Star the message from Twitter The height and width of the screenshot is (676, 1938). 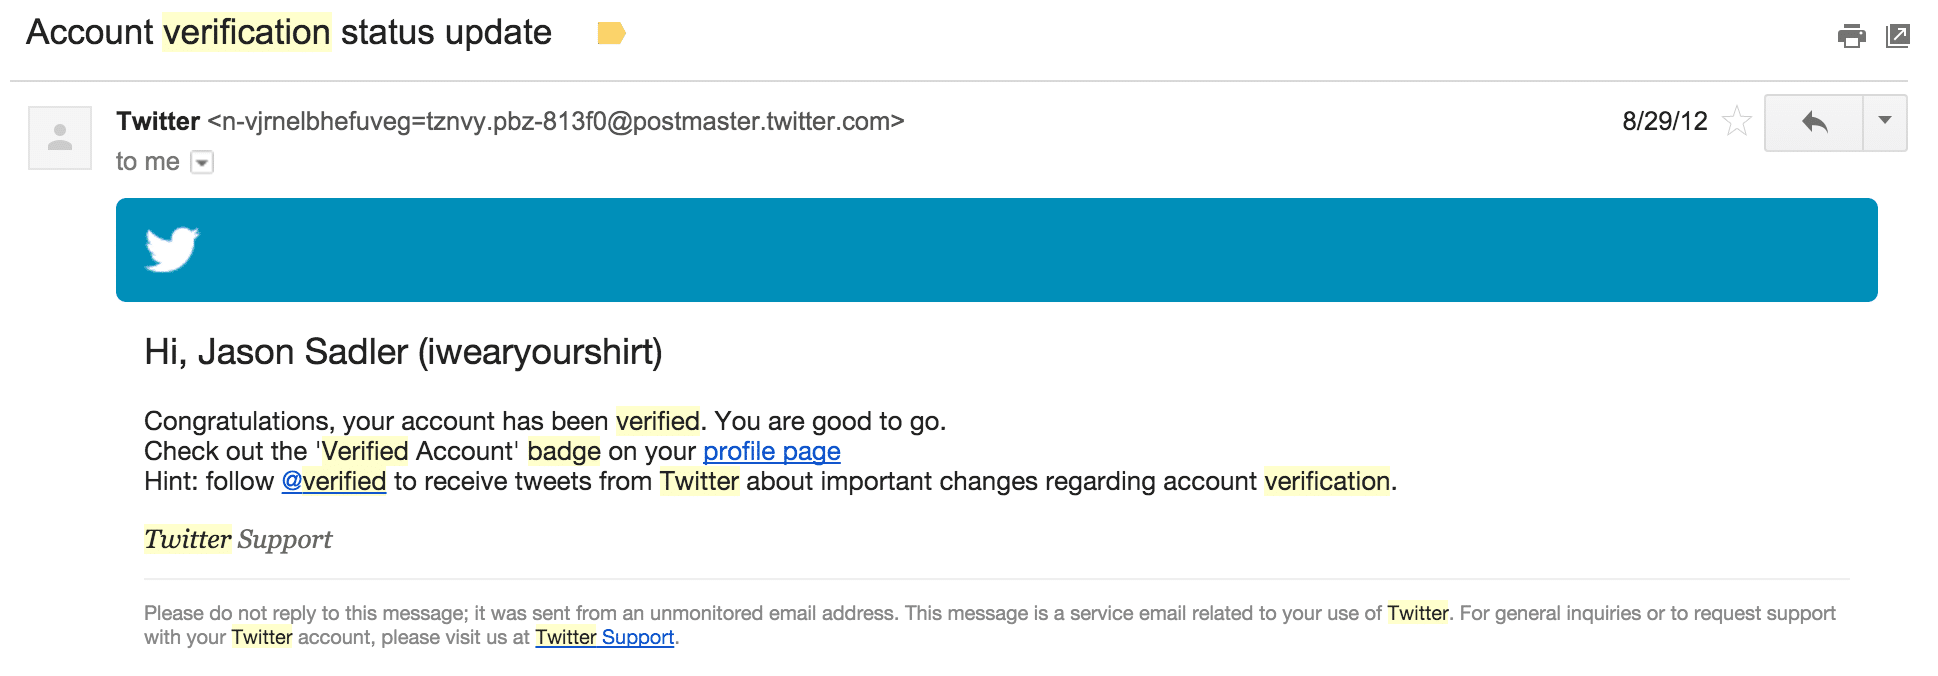tap(1737, 122)
